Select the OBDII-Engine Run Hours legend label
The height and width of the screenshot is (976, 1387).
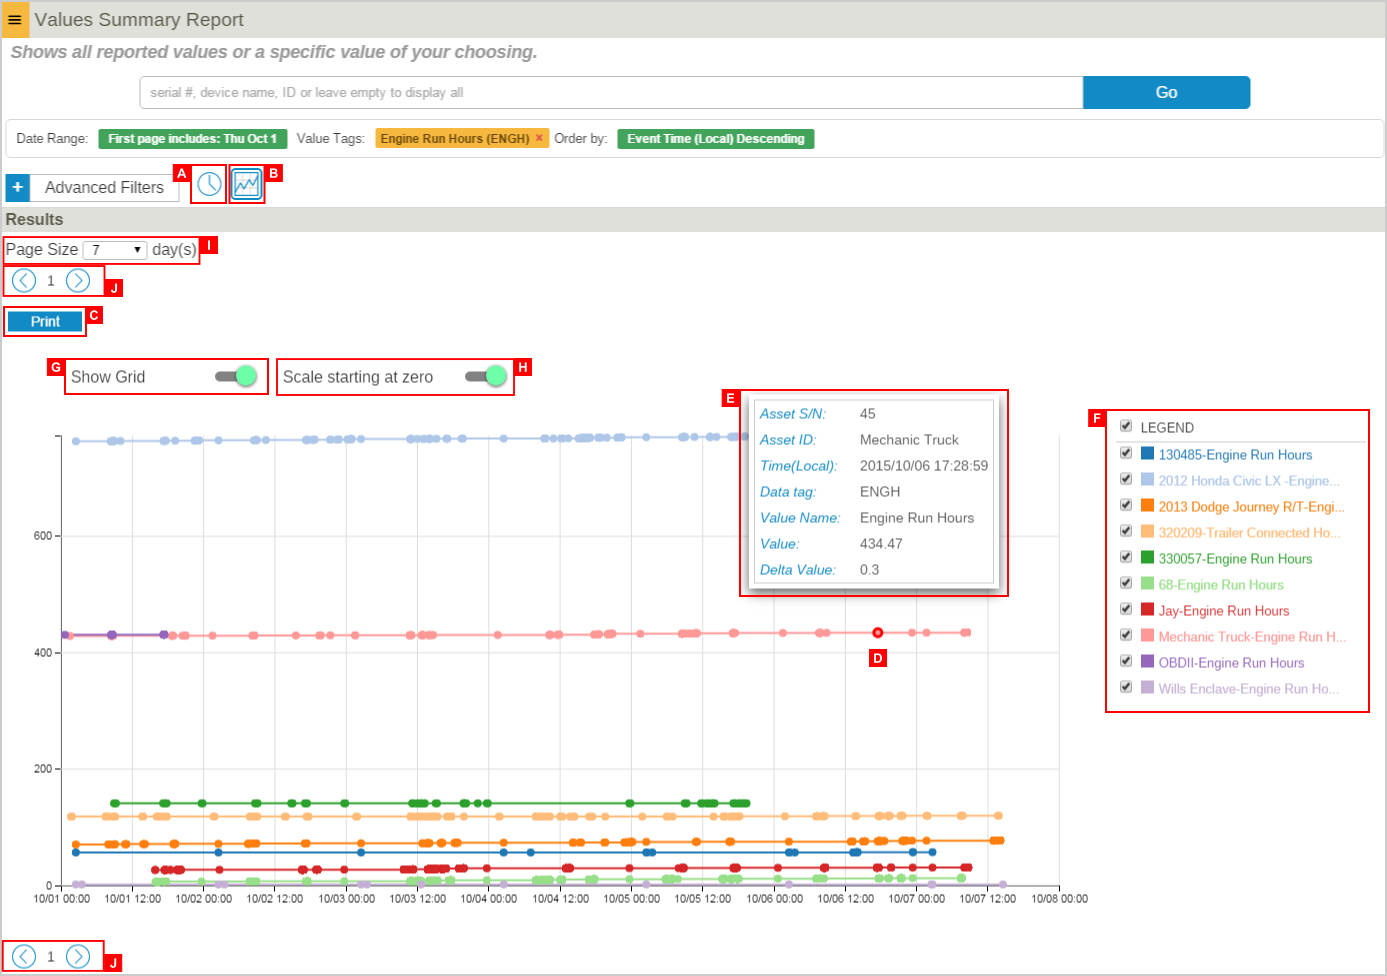1231,663
